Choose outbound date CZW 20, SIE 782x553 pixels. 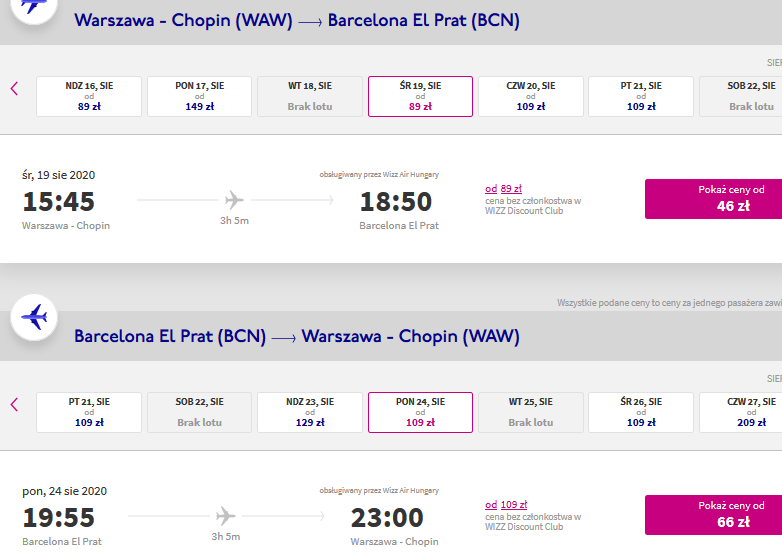tap(531, 96)
